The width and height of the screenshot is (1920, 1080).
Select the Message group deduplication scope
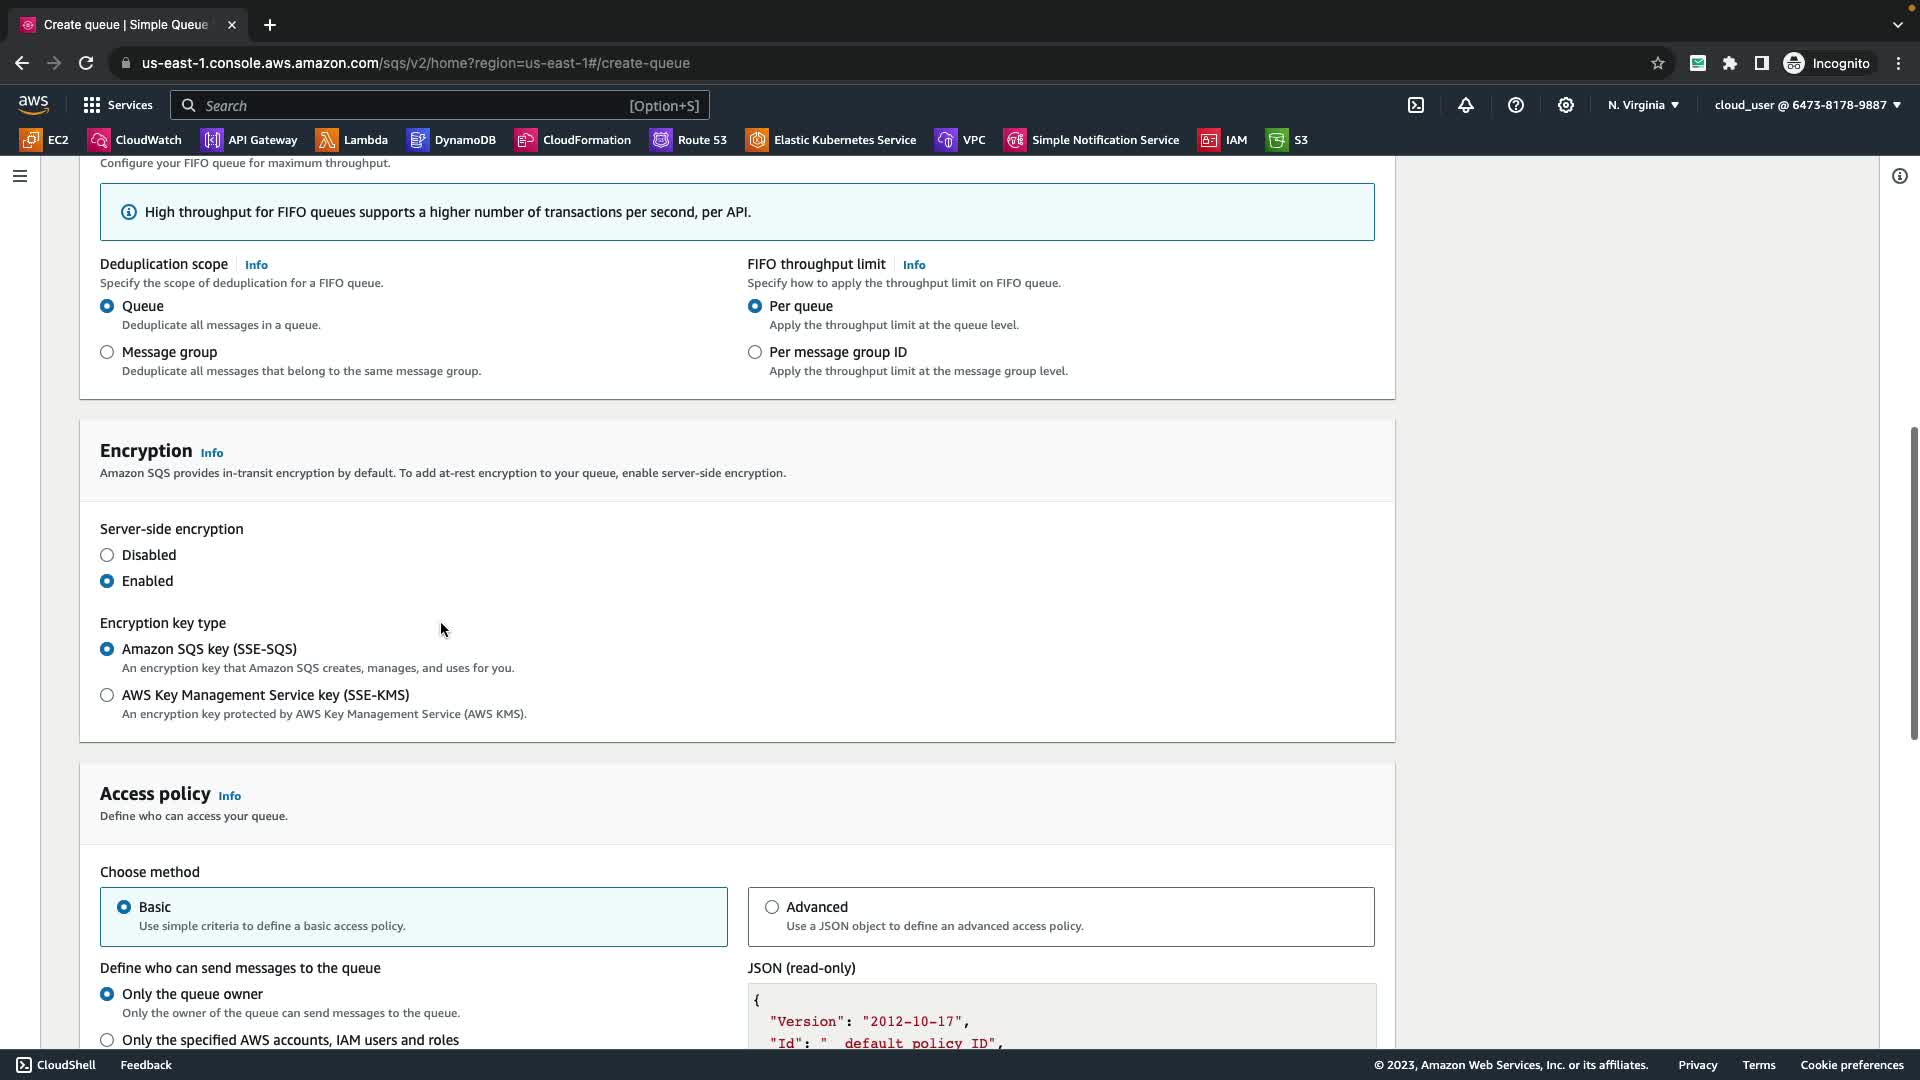click(x=107, y=352)
